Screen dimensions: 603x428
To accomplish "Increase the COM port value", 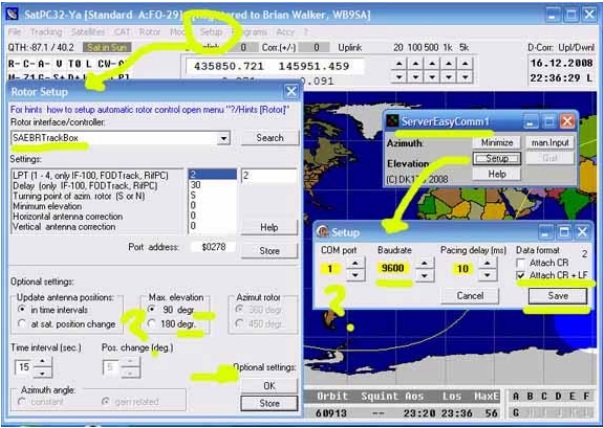I will tap(352, 263).
